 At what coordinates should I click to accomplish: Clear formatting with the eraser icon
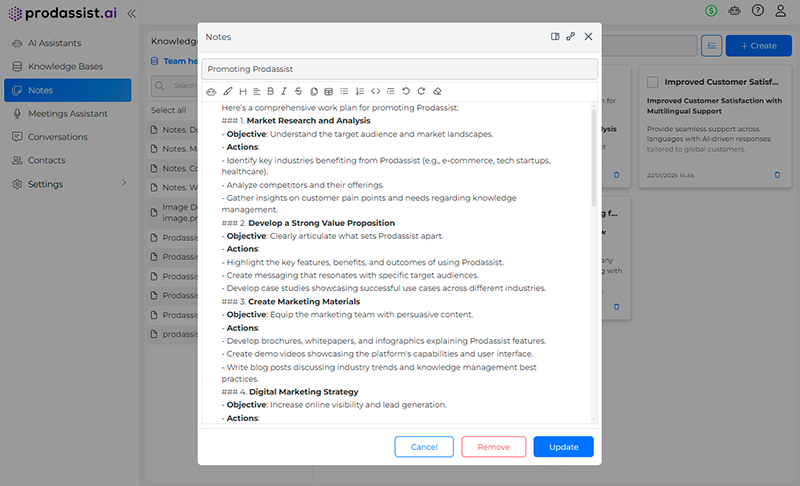pyautogui.click(x=436, y=92)
